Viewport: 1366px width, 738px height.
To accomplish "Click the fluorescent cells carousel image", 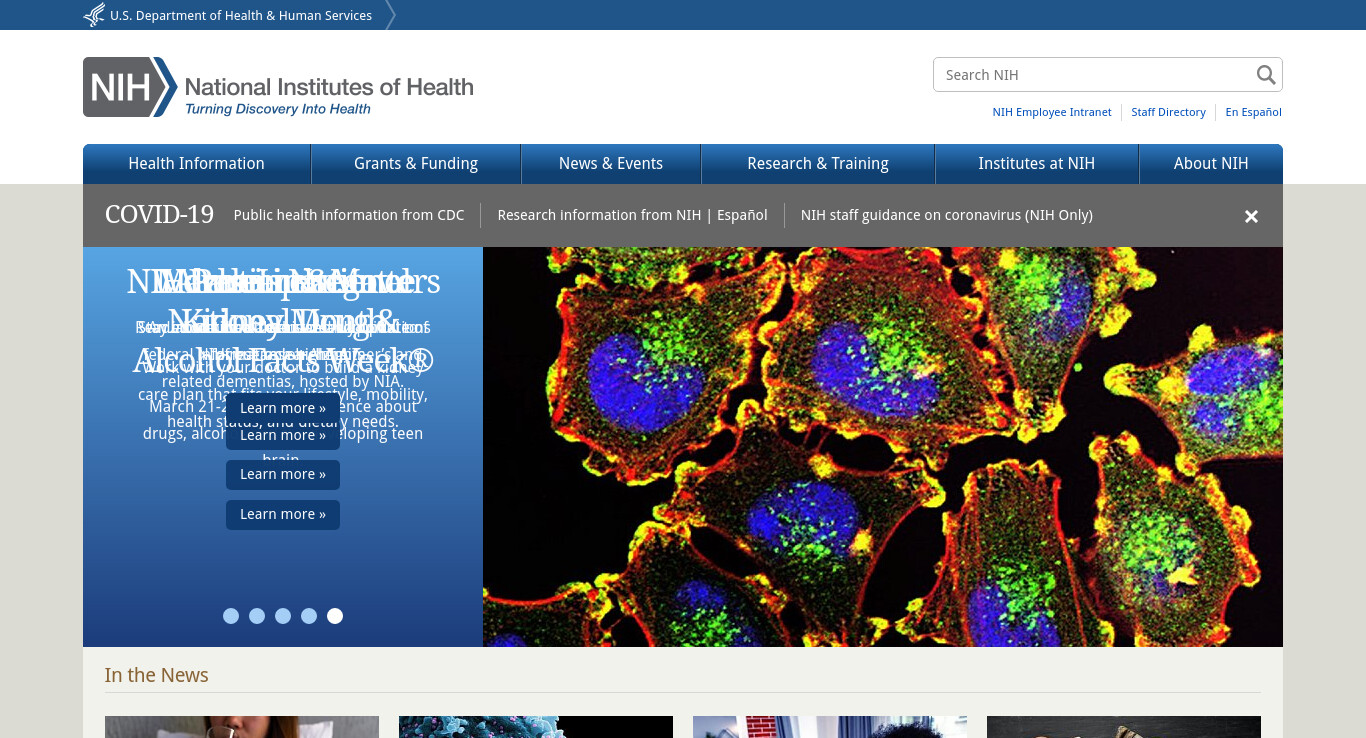I will tap(883, 447).
